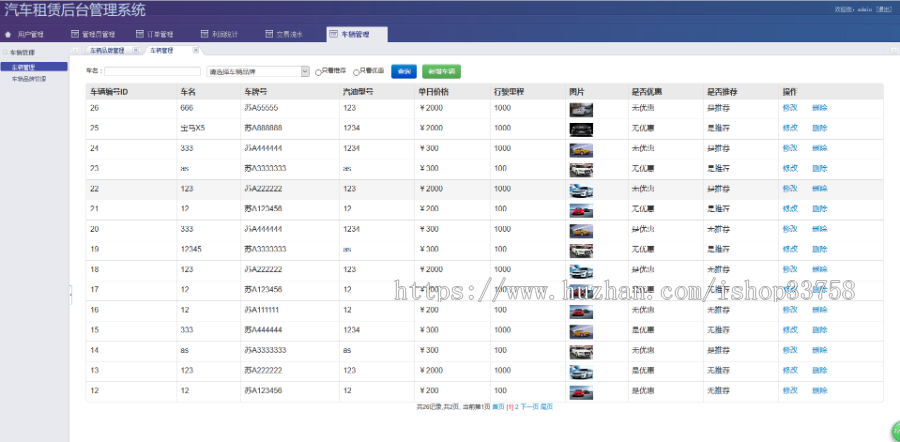
Task: Open the car thumbnail in row ID 13
Action: pyautogui.click(x=581, y=372)
